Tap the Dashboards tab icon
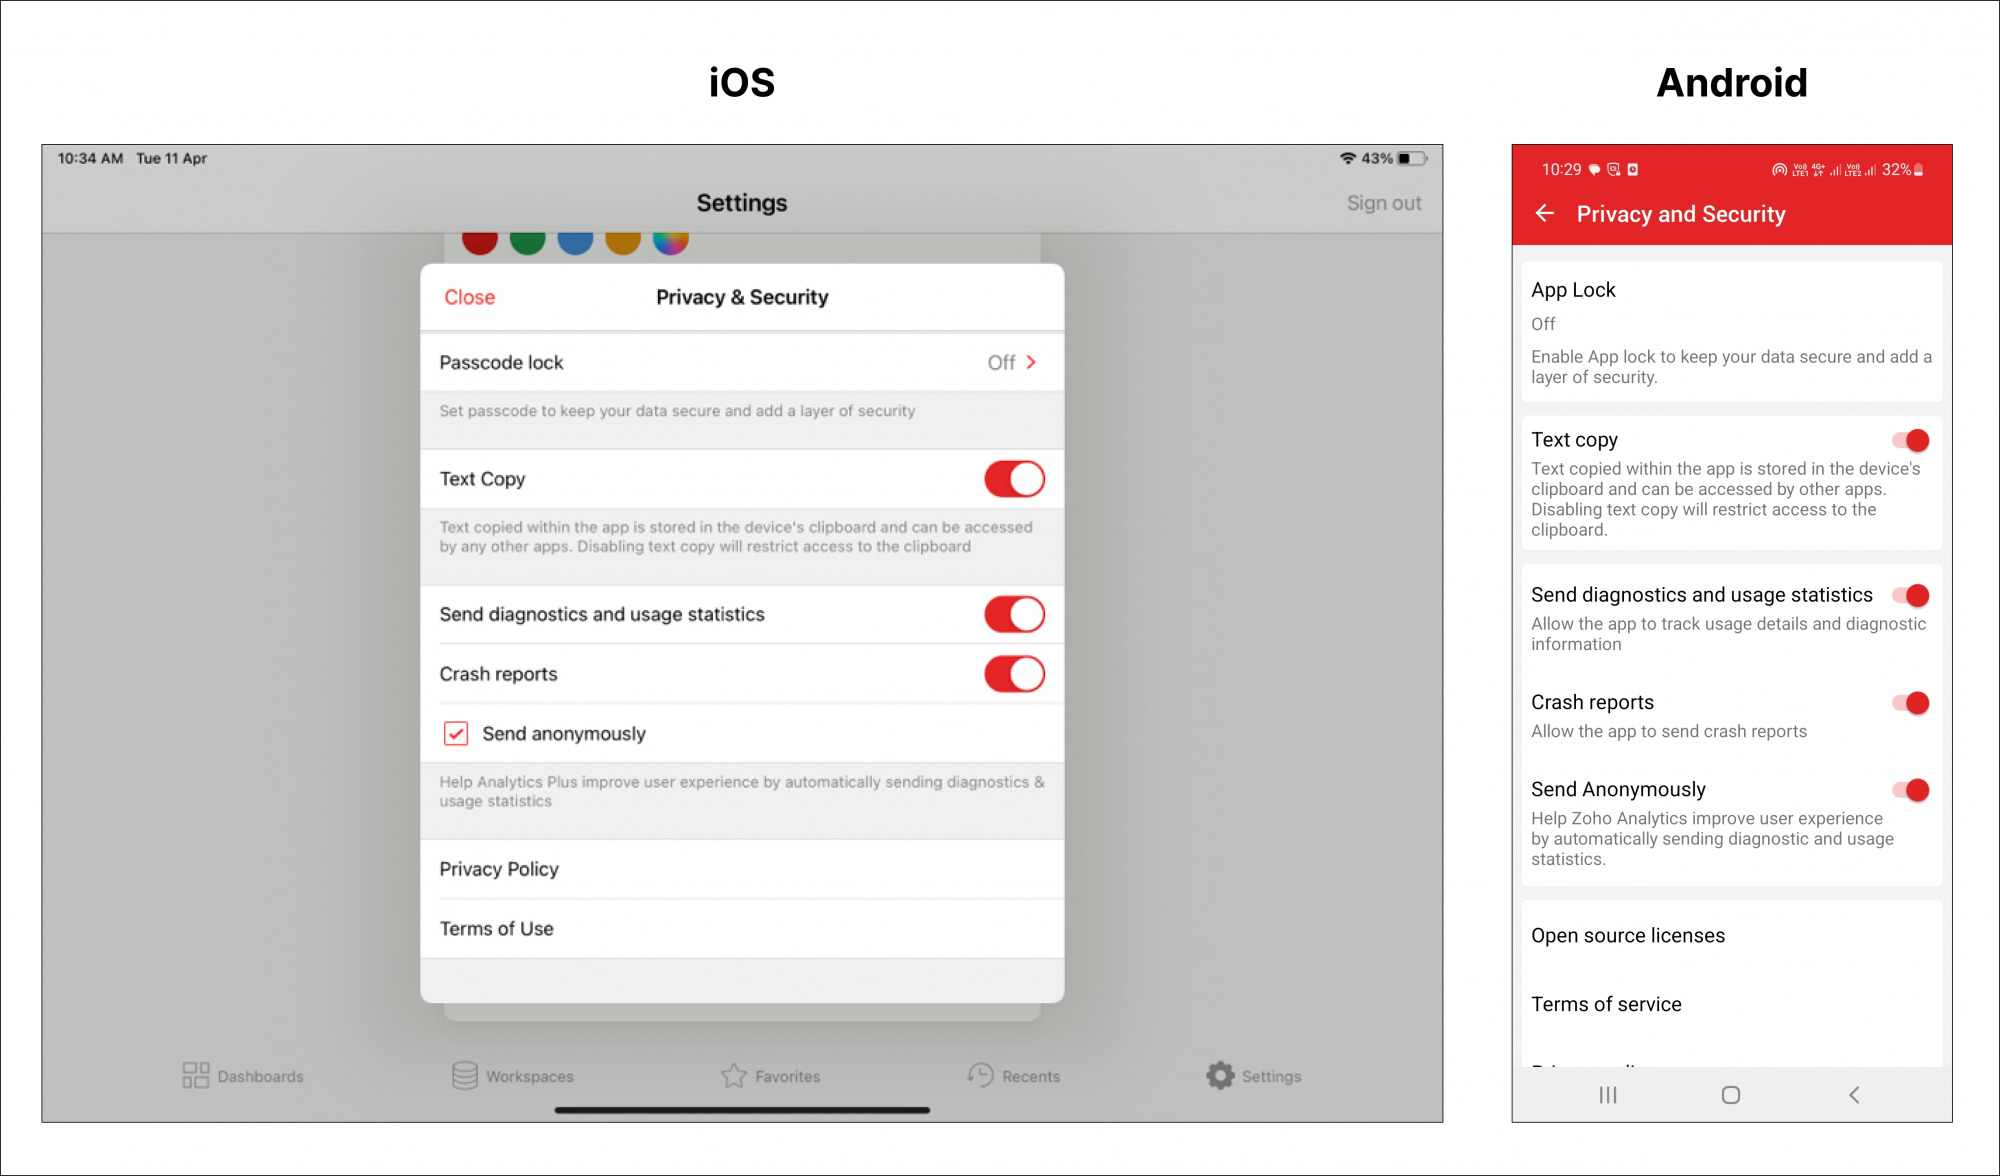This screenshot has width=2000, height=1176. point(196,1075)
